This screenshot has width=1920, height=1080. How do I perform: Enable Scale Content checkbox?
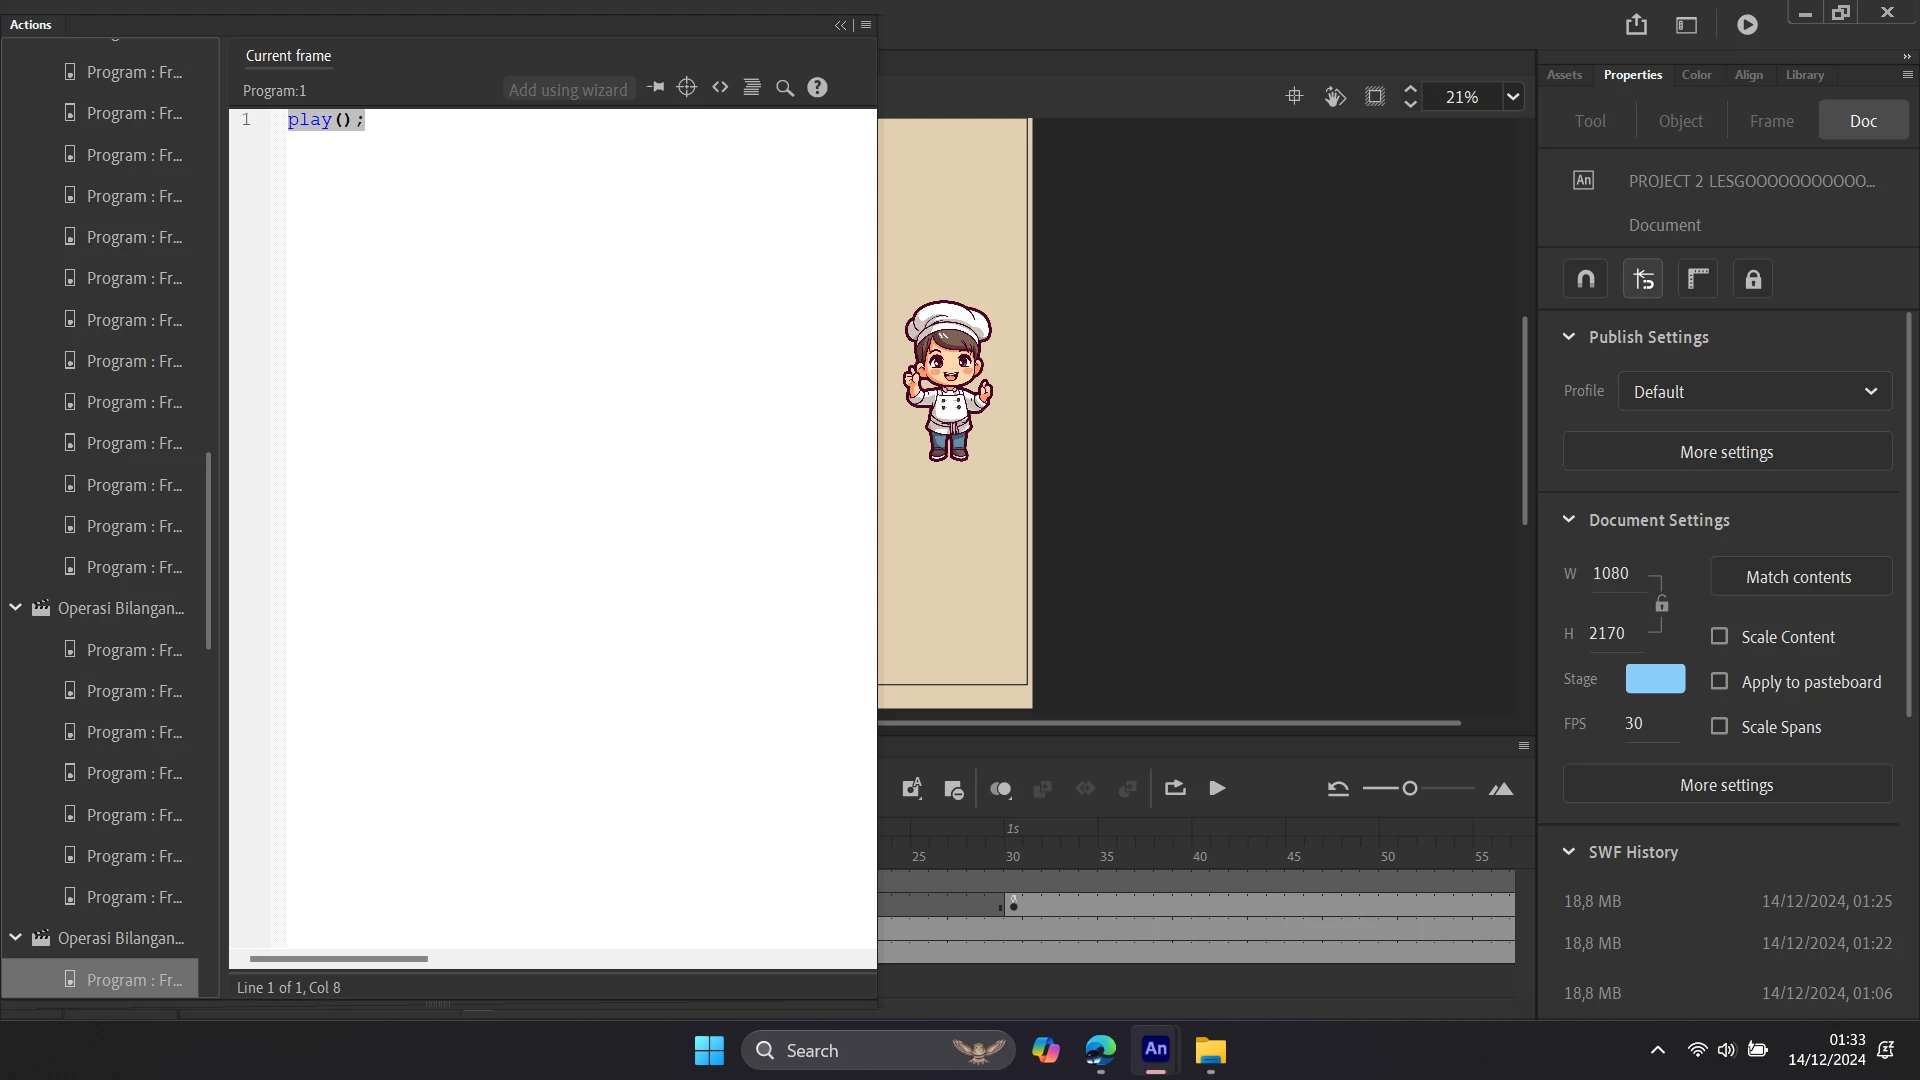(1719, 637)
